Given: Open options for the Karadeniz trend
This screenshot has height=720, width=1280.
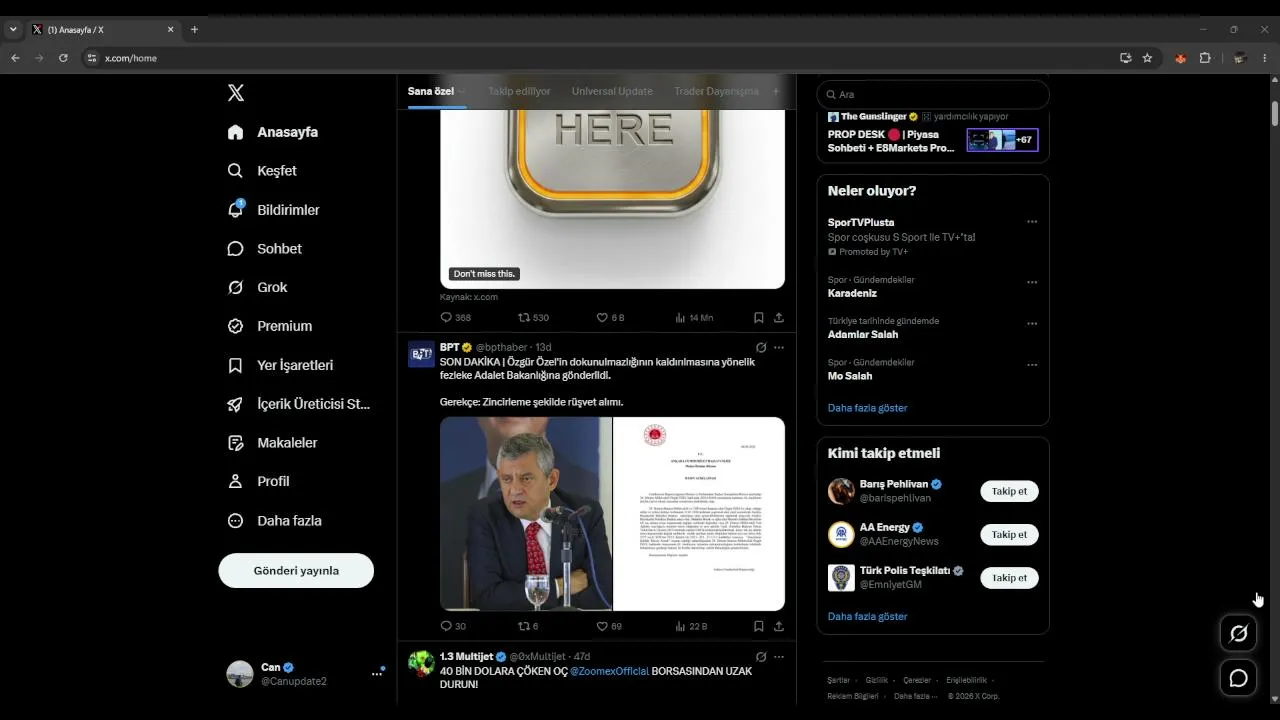Looking at the screenshot, I should [1032, 282].
